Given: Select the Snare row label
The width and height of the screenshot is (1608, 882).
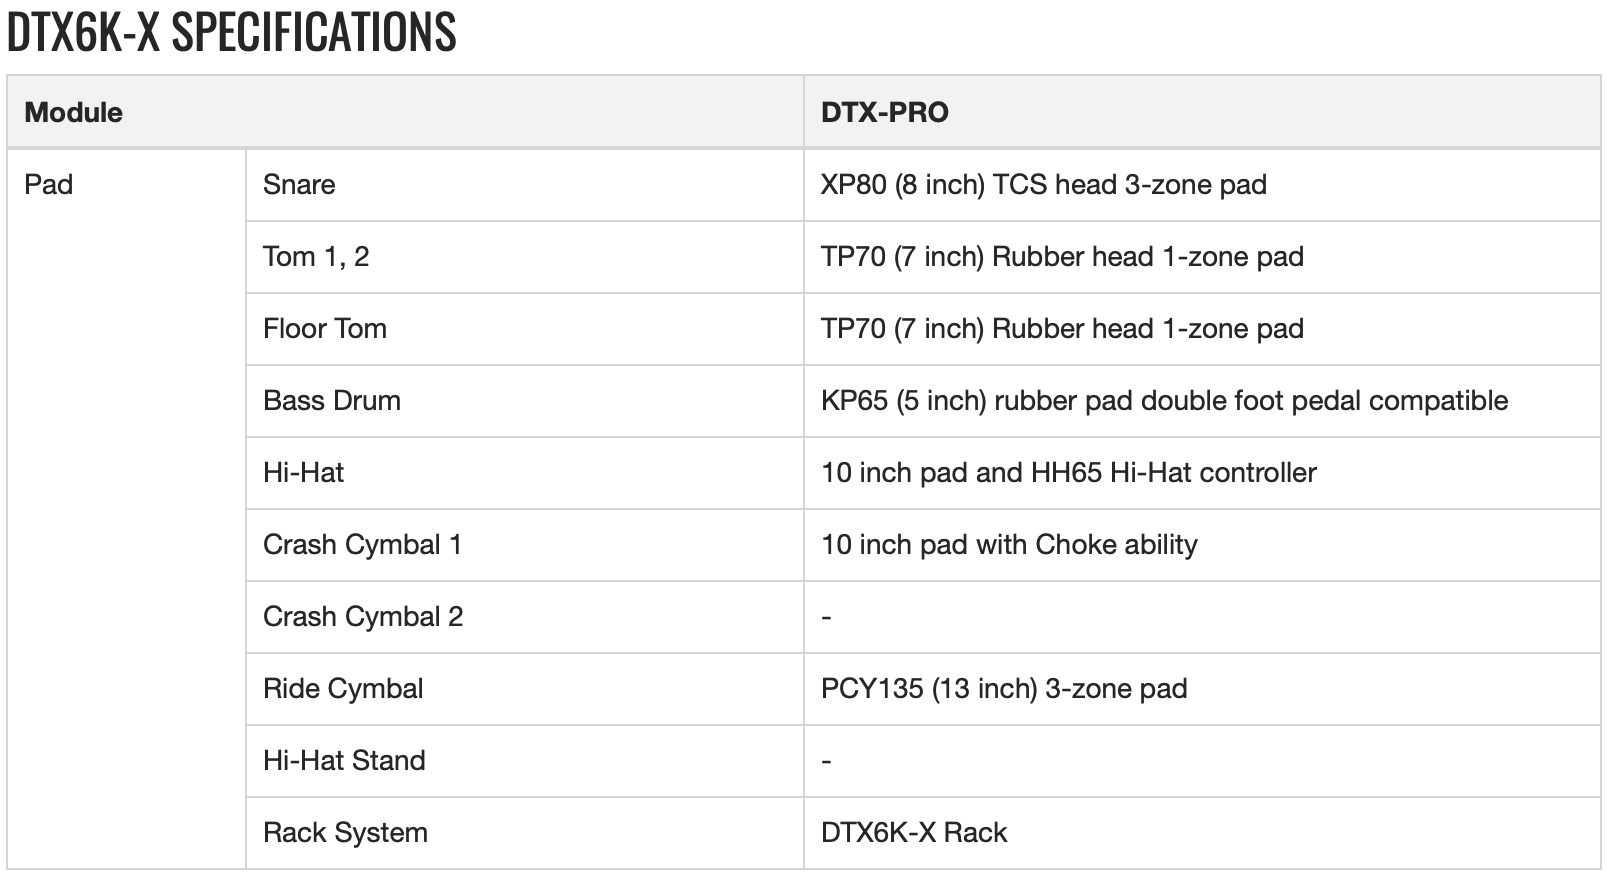Looking at the screenshot, I should 299,185.
